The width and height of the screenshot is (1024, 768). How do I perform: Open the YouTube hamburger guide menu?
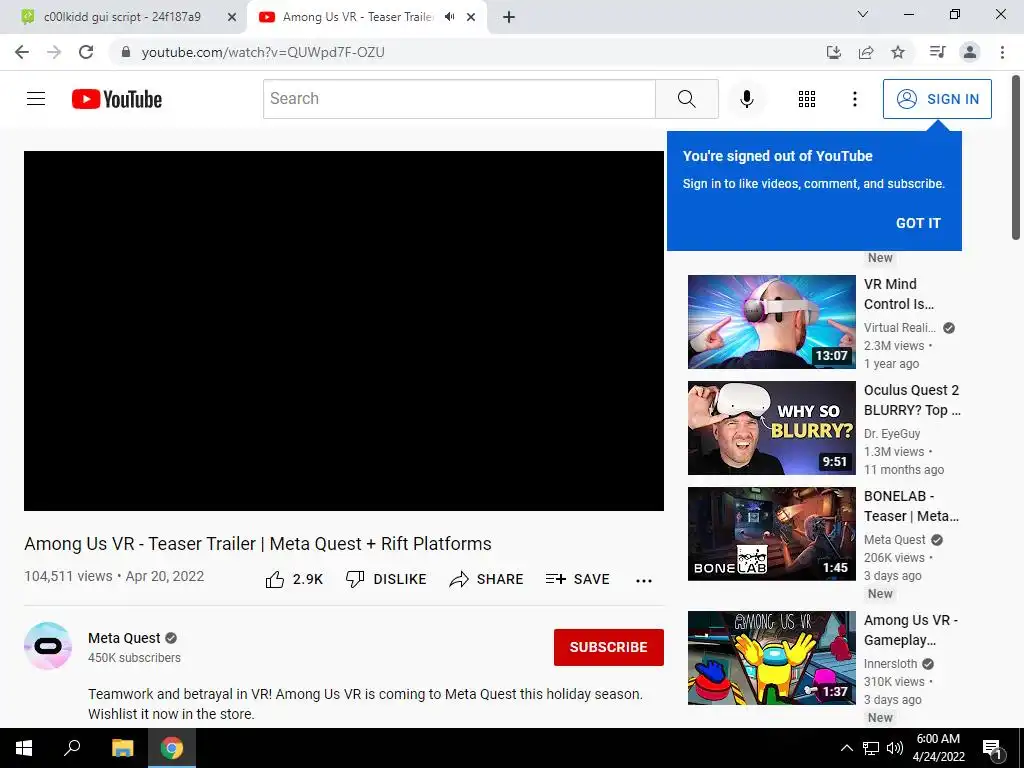point(36,99)
